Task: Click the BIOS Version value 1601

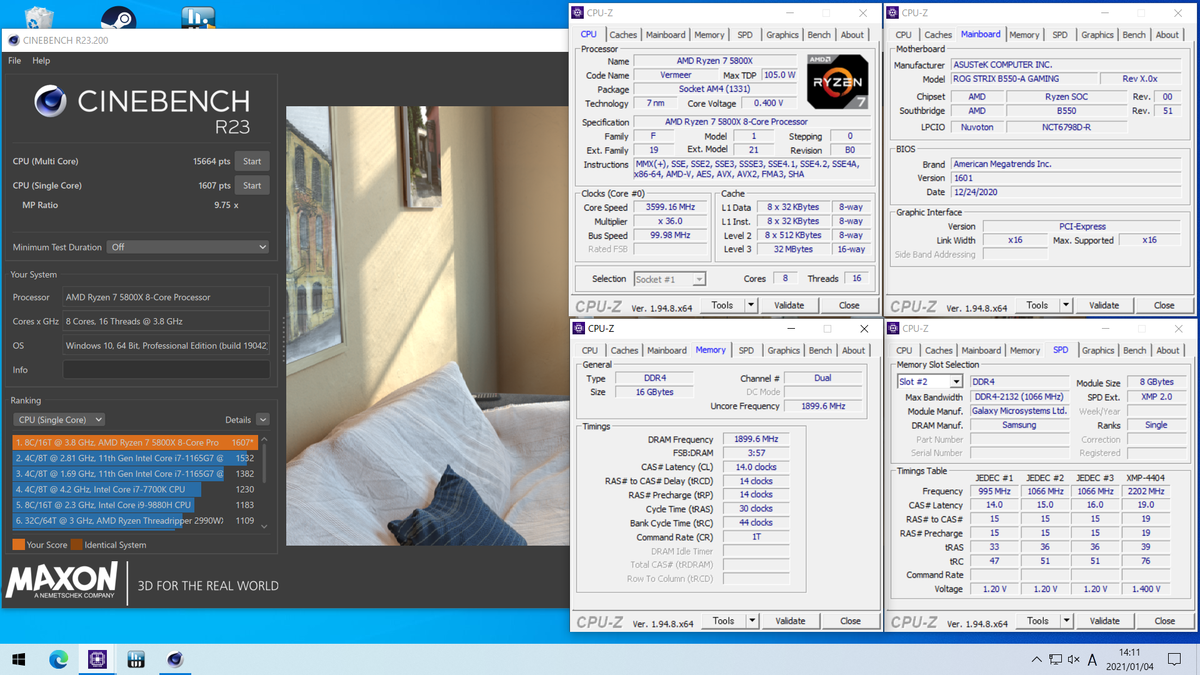Action: 1068,178
